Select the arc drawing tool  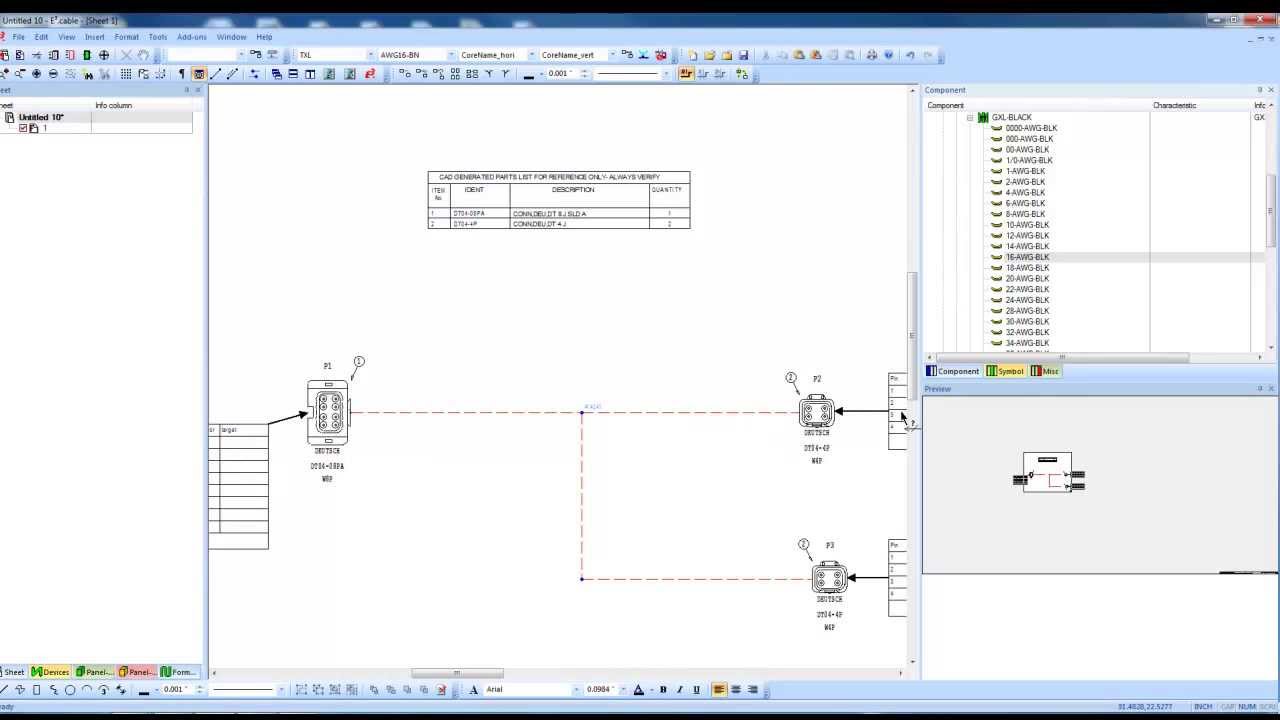click(87, 689)
